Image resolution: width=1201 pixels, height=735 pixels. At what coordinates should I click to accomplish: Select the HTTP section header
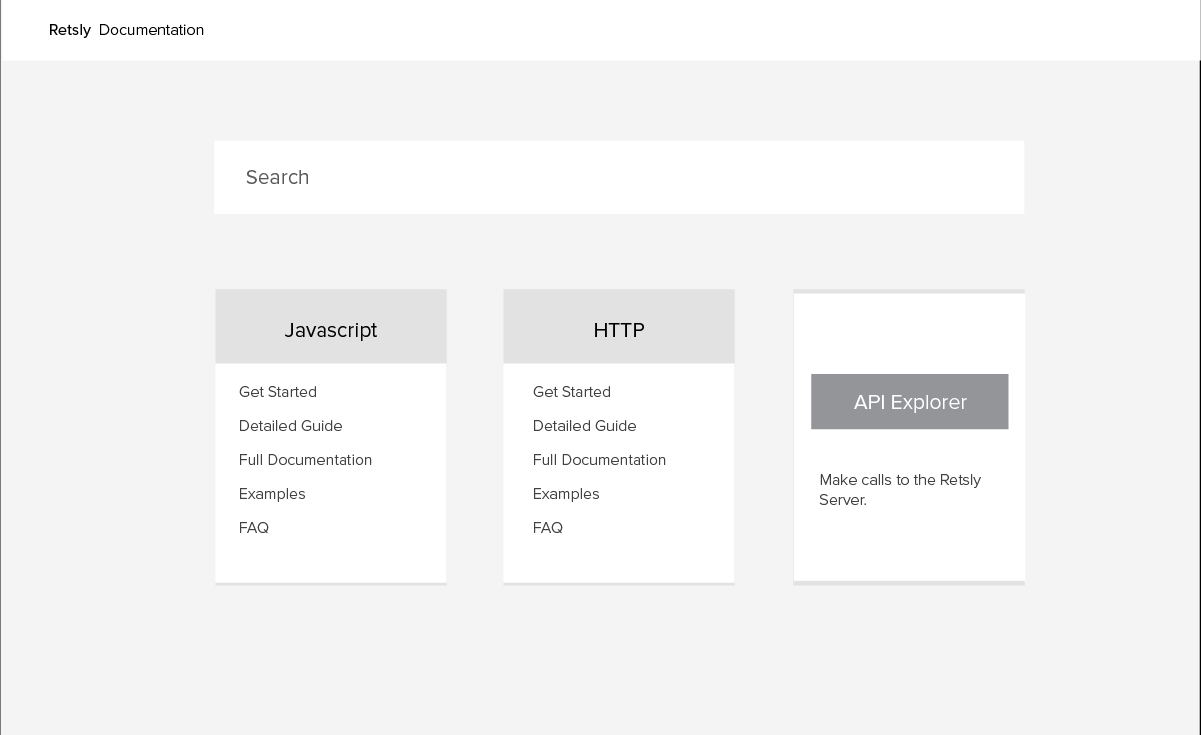point(619,330)
